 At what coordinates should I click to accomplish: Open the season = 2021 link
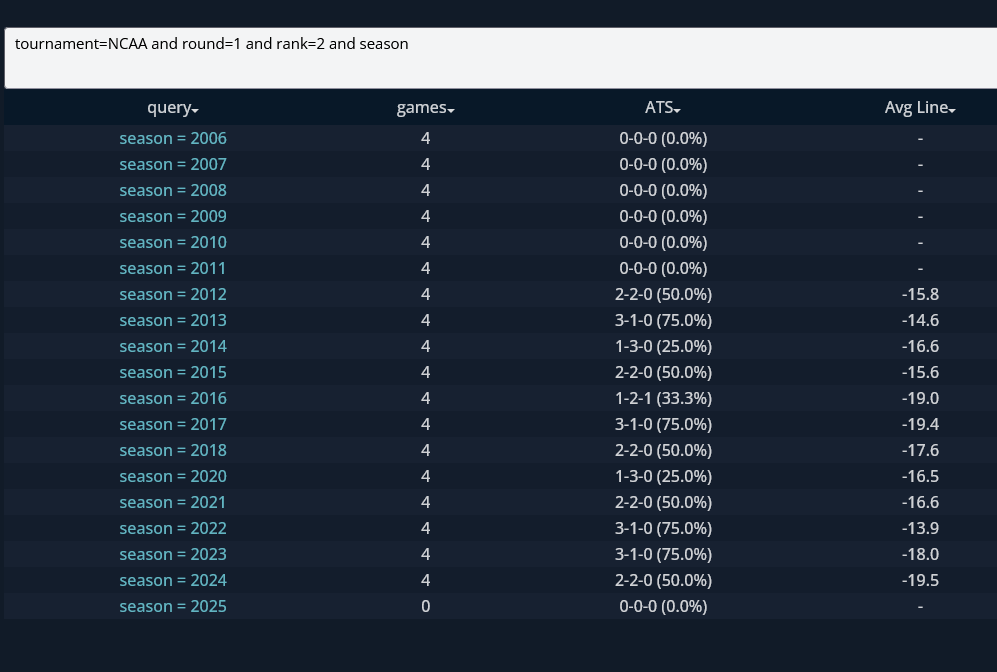point(173,503)
